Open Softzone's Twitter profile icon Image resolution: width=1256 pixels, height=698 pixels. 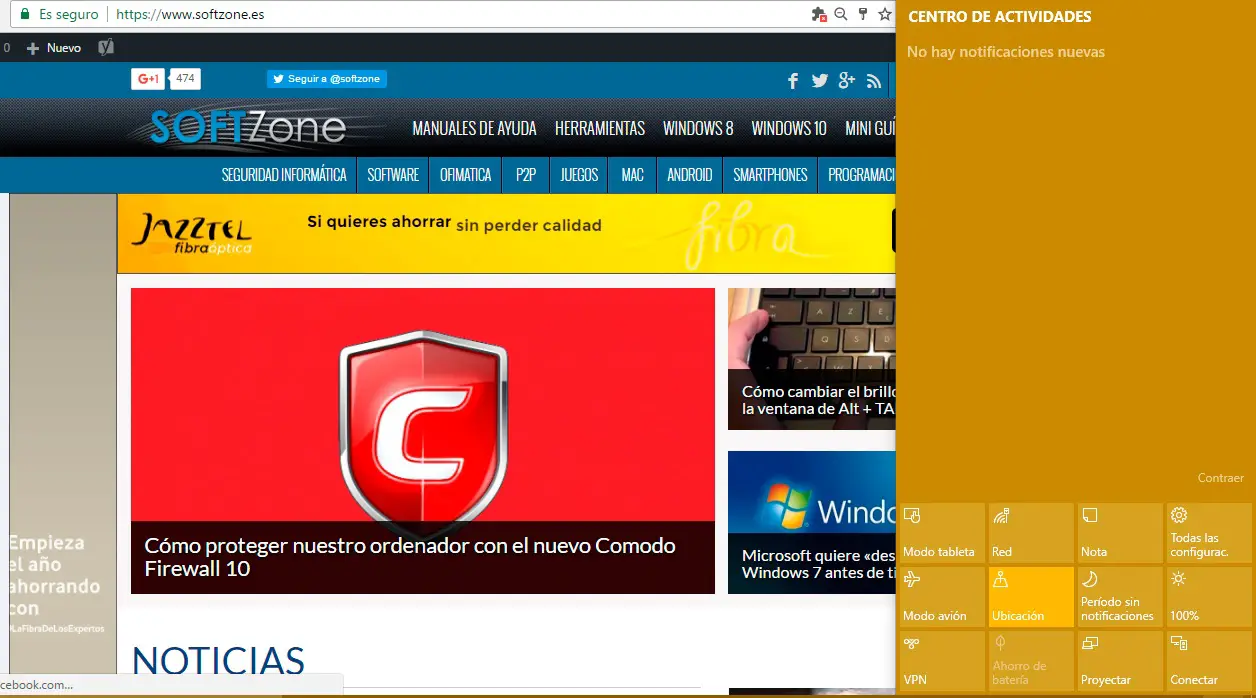click(820, 81)
